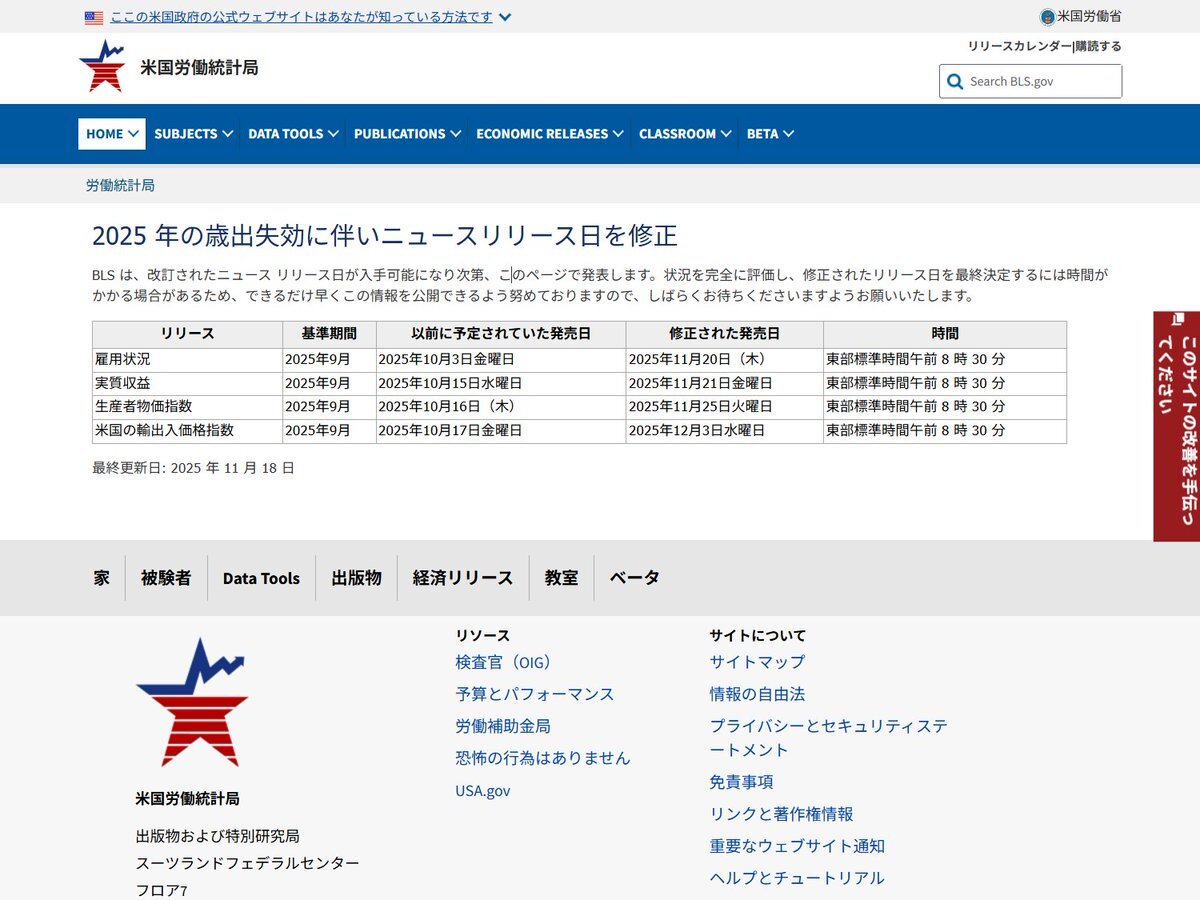
Task: Click the BLS star logo in header
Action: click(x=102, y=67)
